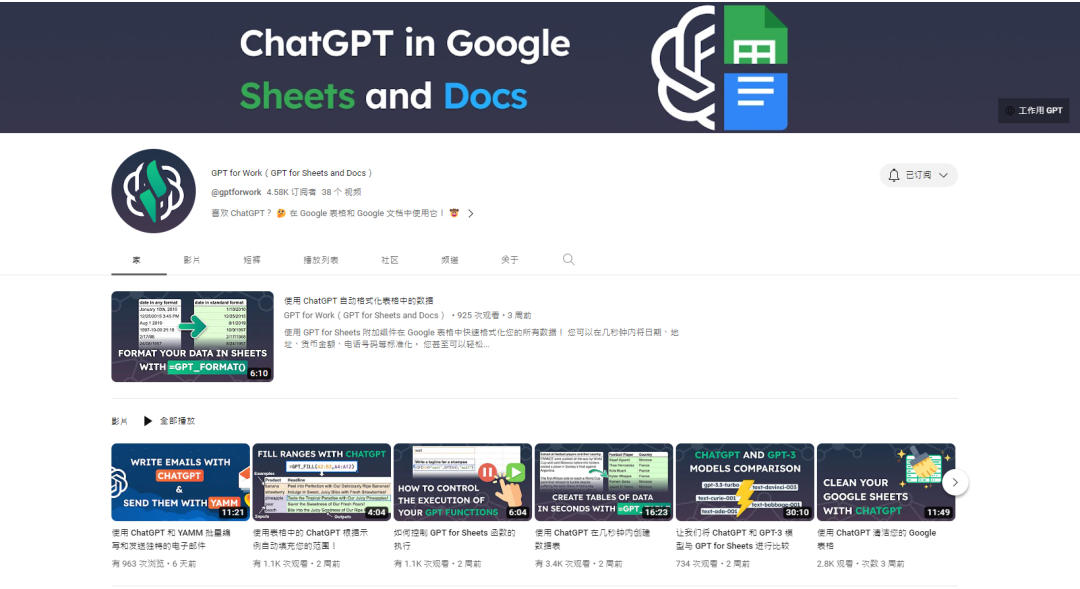Open How to Control the Execution thumbnail
Screen dimensions: 1080x589
[463, 482]
